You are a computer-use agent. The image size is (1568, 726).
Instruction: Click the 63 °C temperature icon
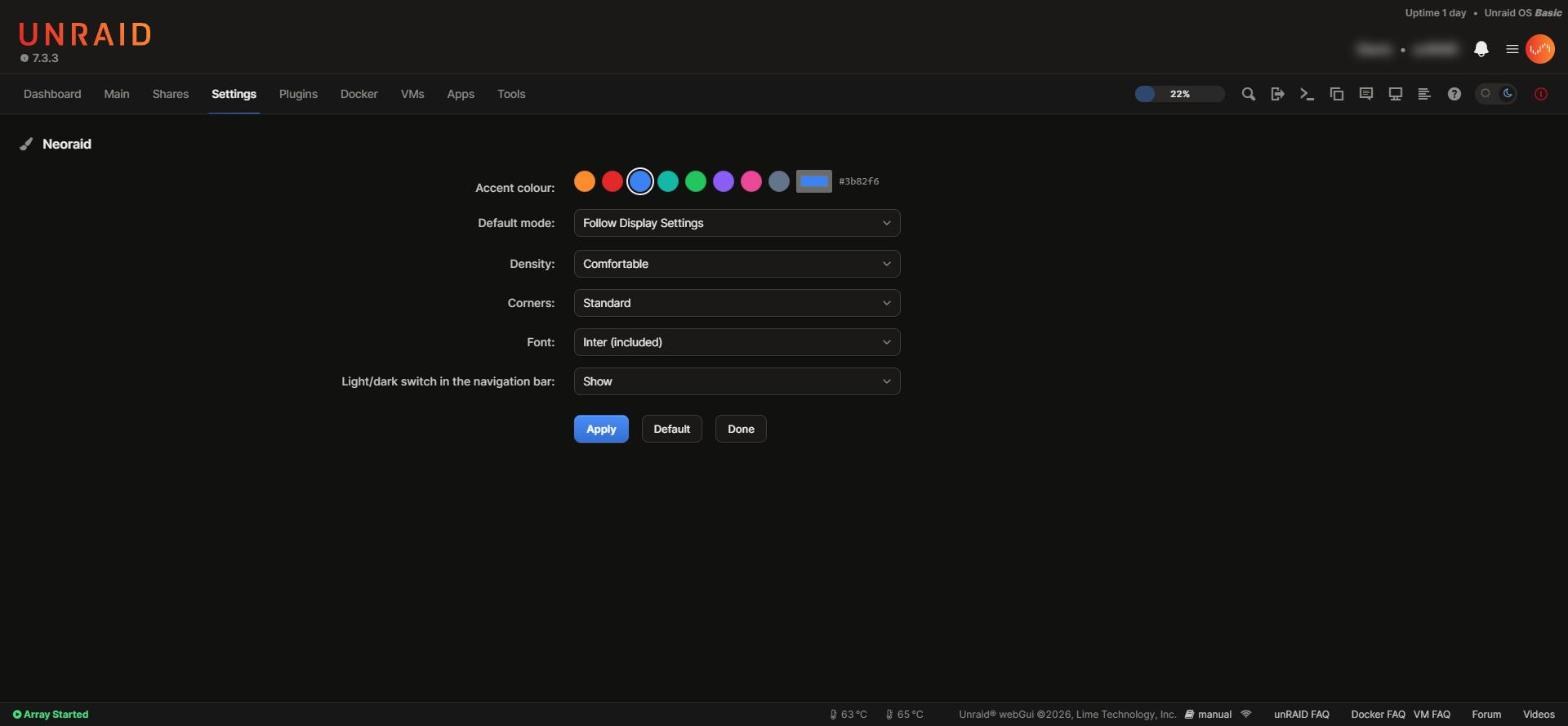(833, 715)
